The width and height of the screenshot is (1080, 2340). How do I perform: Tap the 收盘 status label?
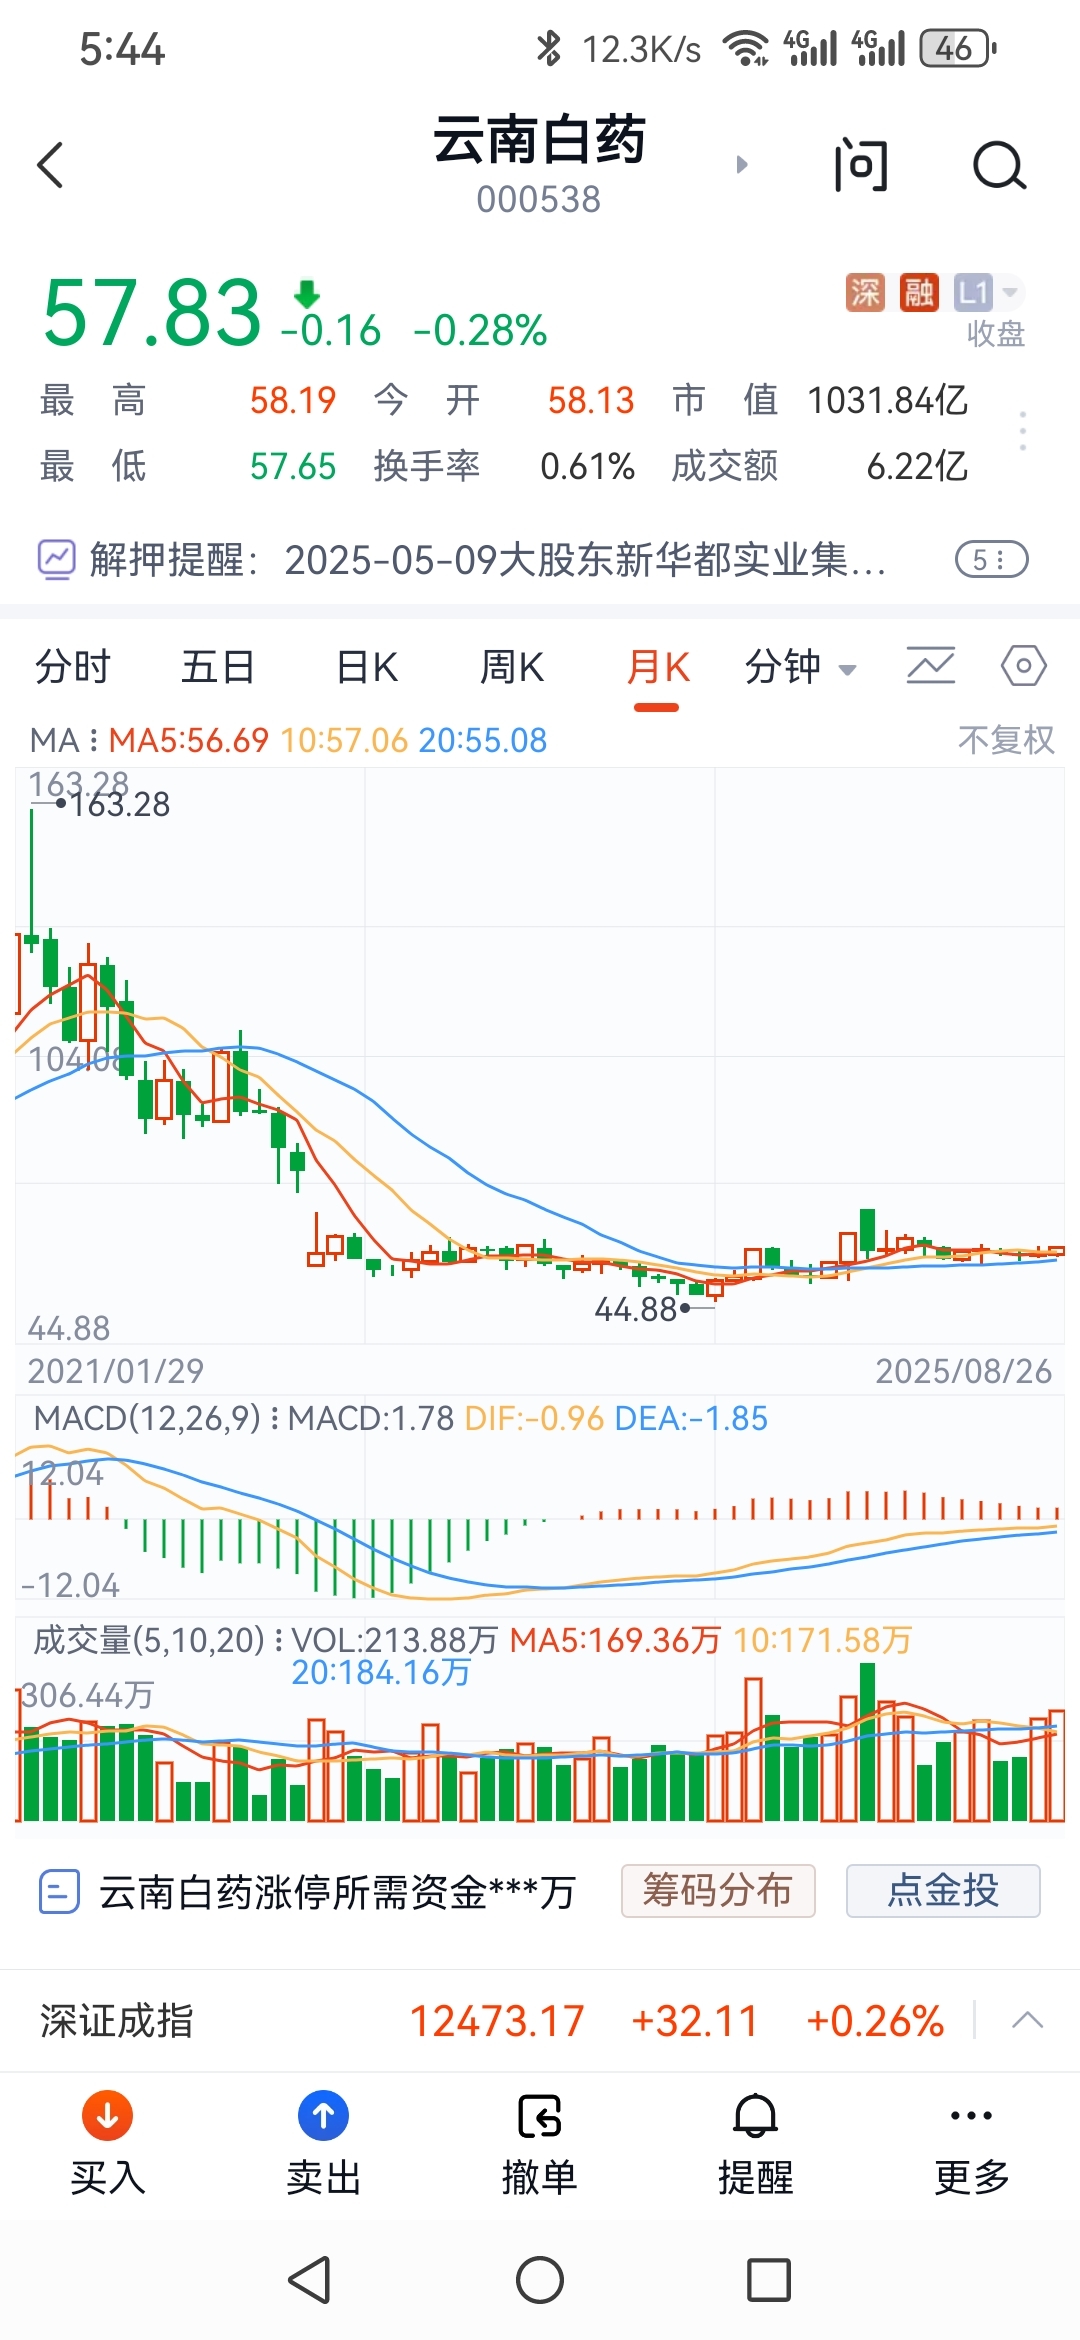pos(995,333)
